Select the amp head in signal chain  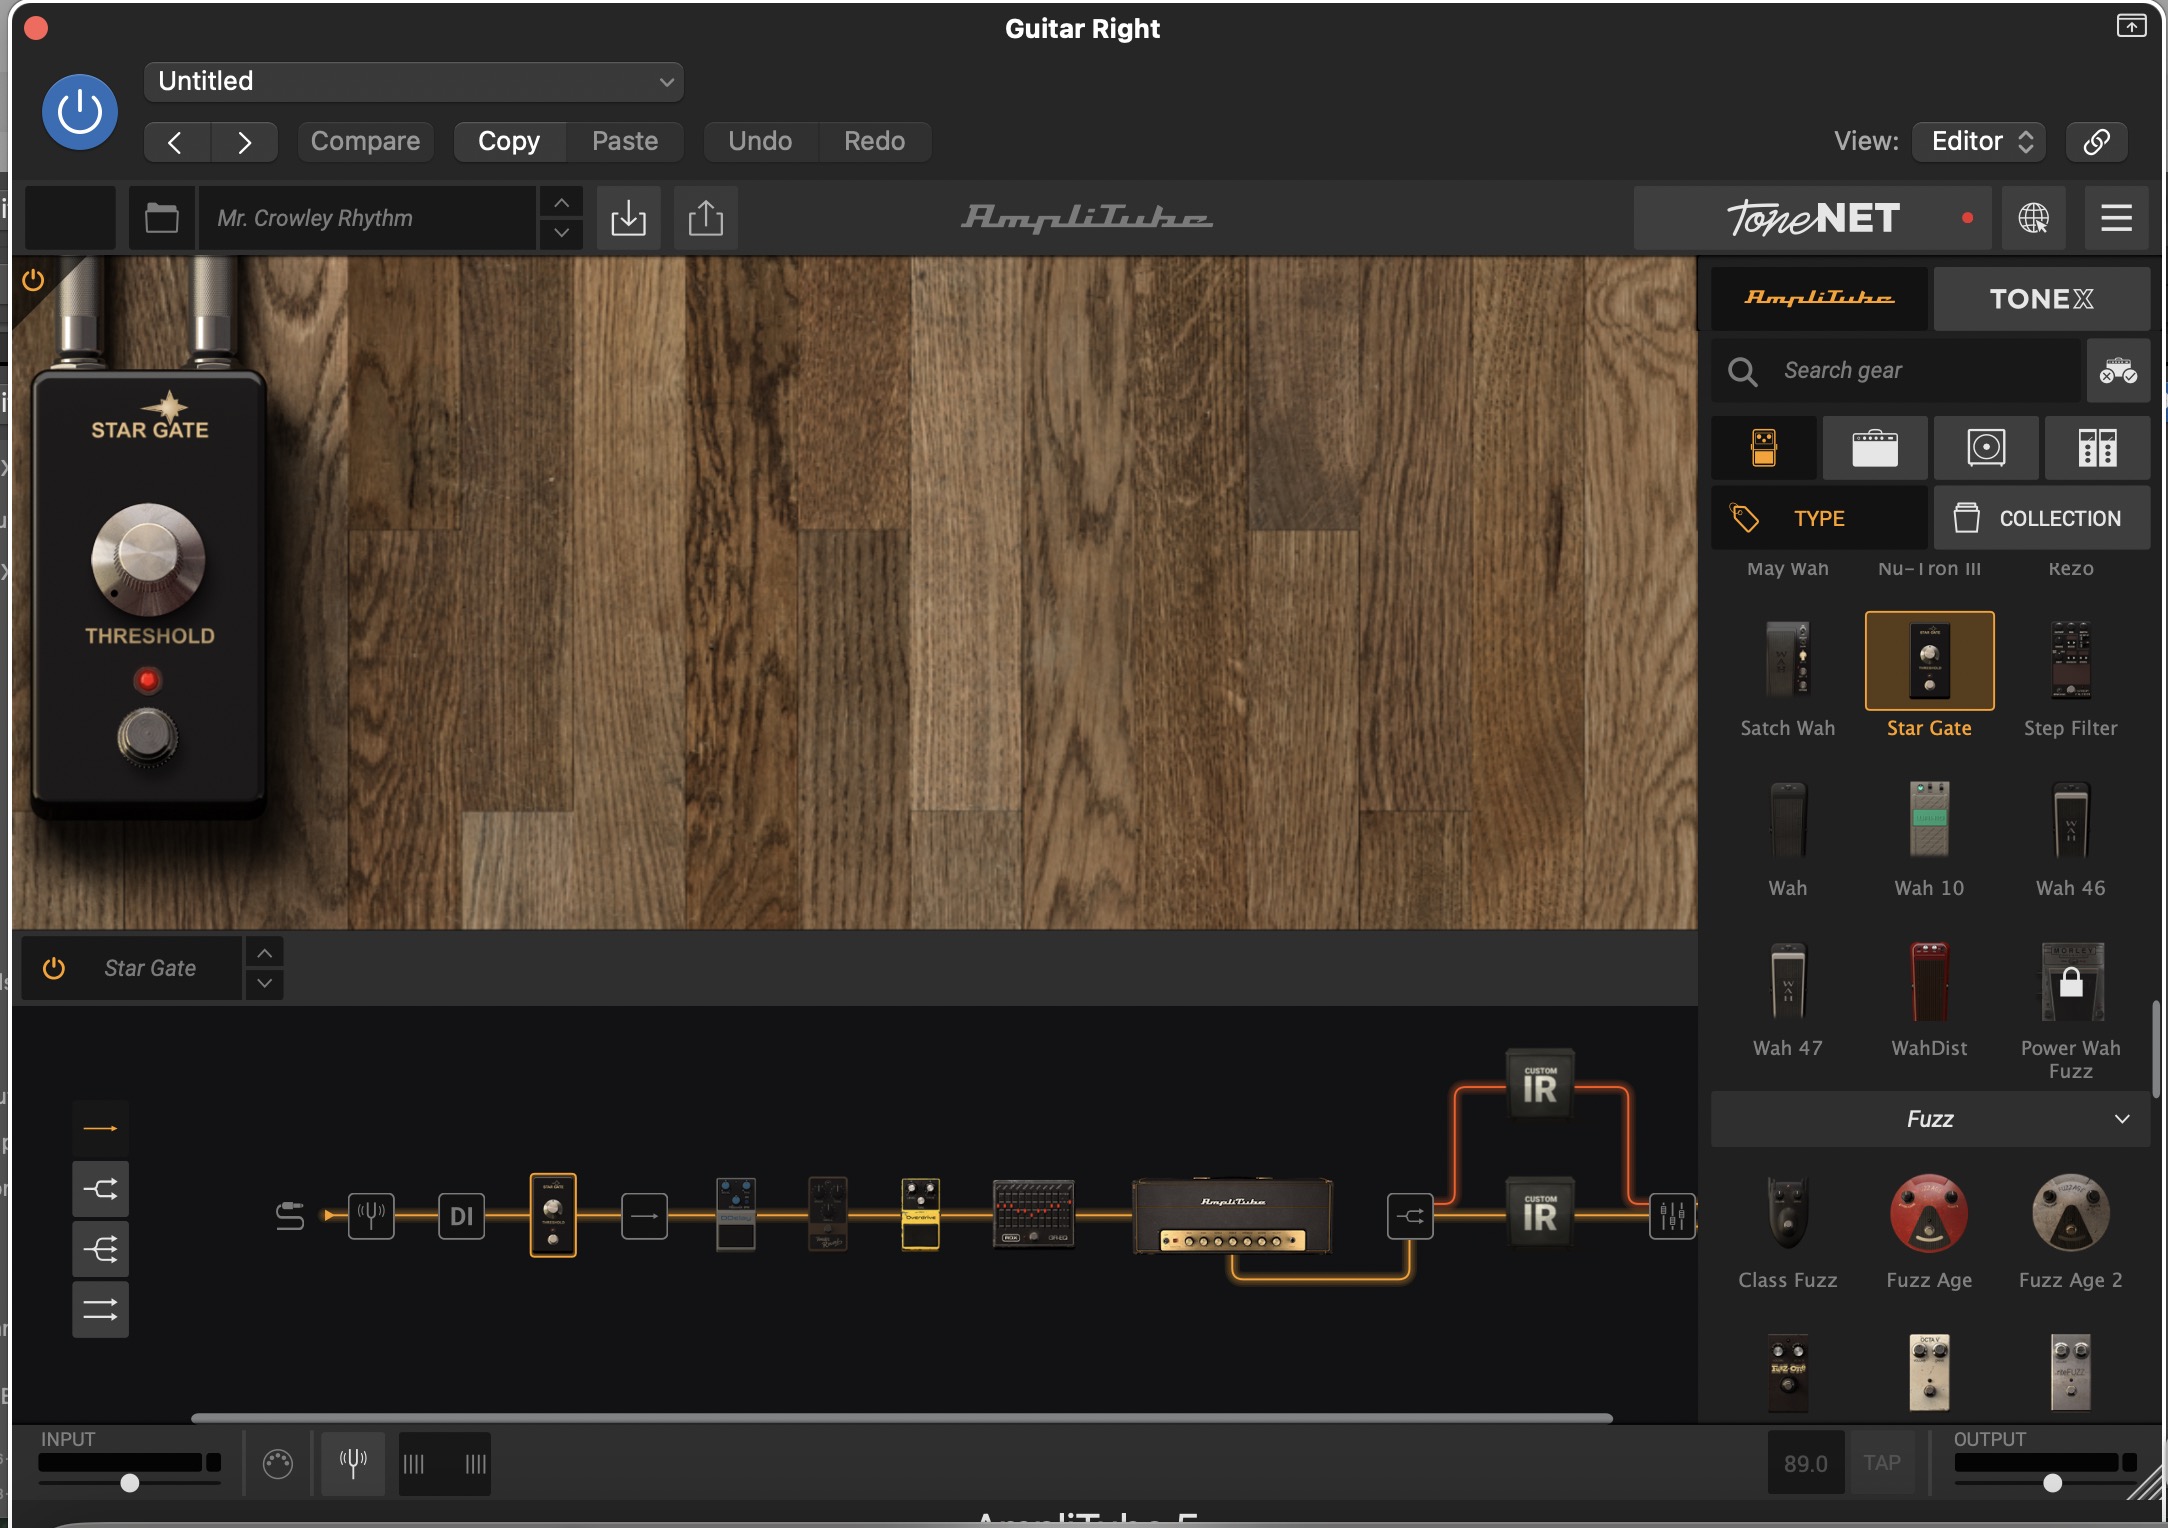tap(1232, 1216)
